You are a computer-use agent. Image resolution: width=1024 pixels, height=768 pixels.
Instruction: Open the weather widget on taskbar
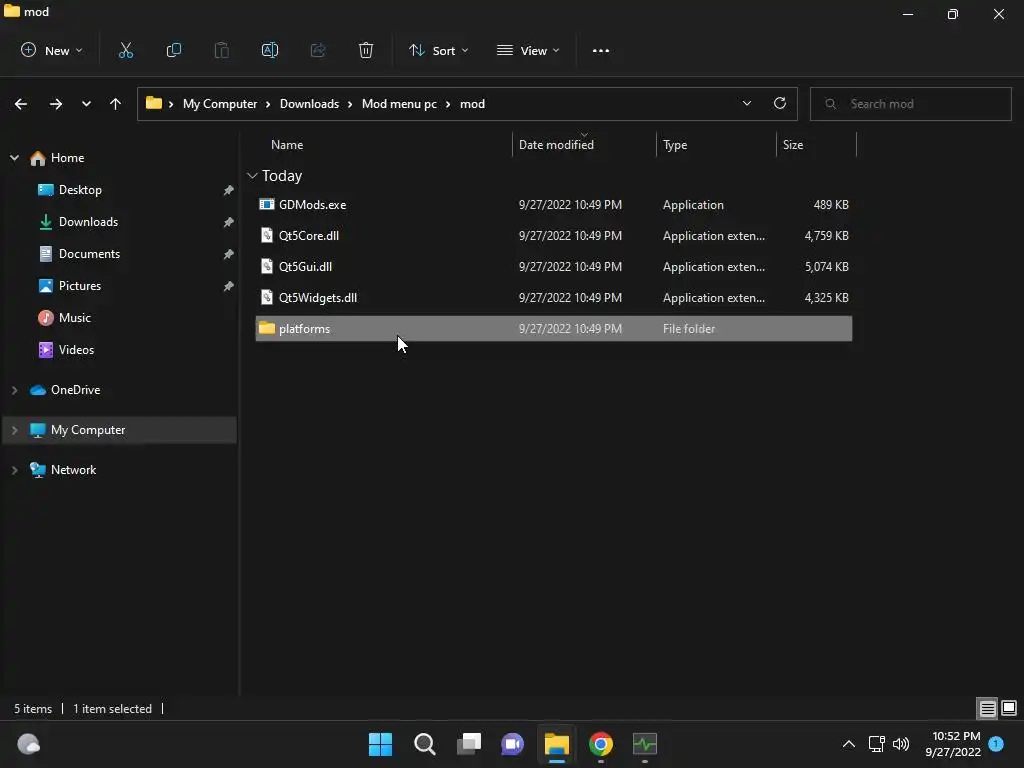tap(28, 744)
